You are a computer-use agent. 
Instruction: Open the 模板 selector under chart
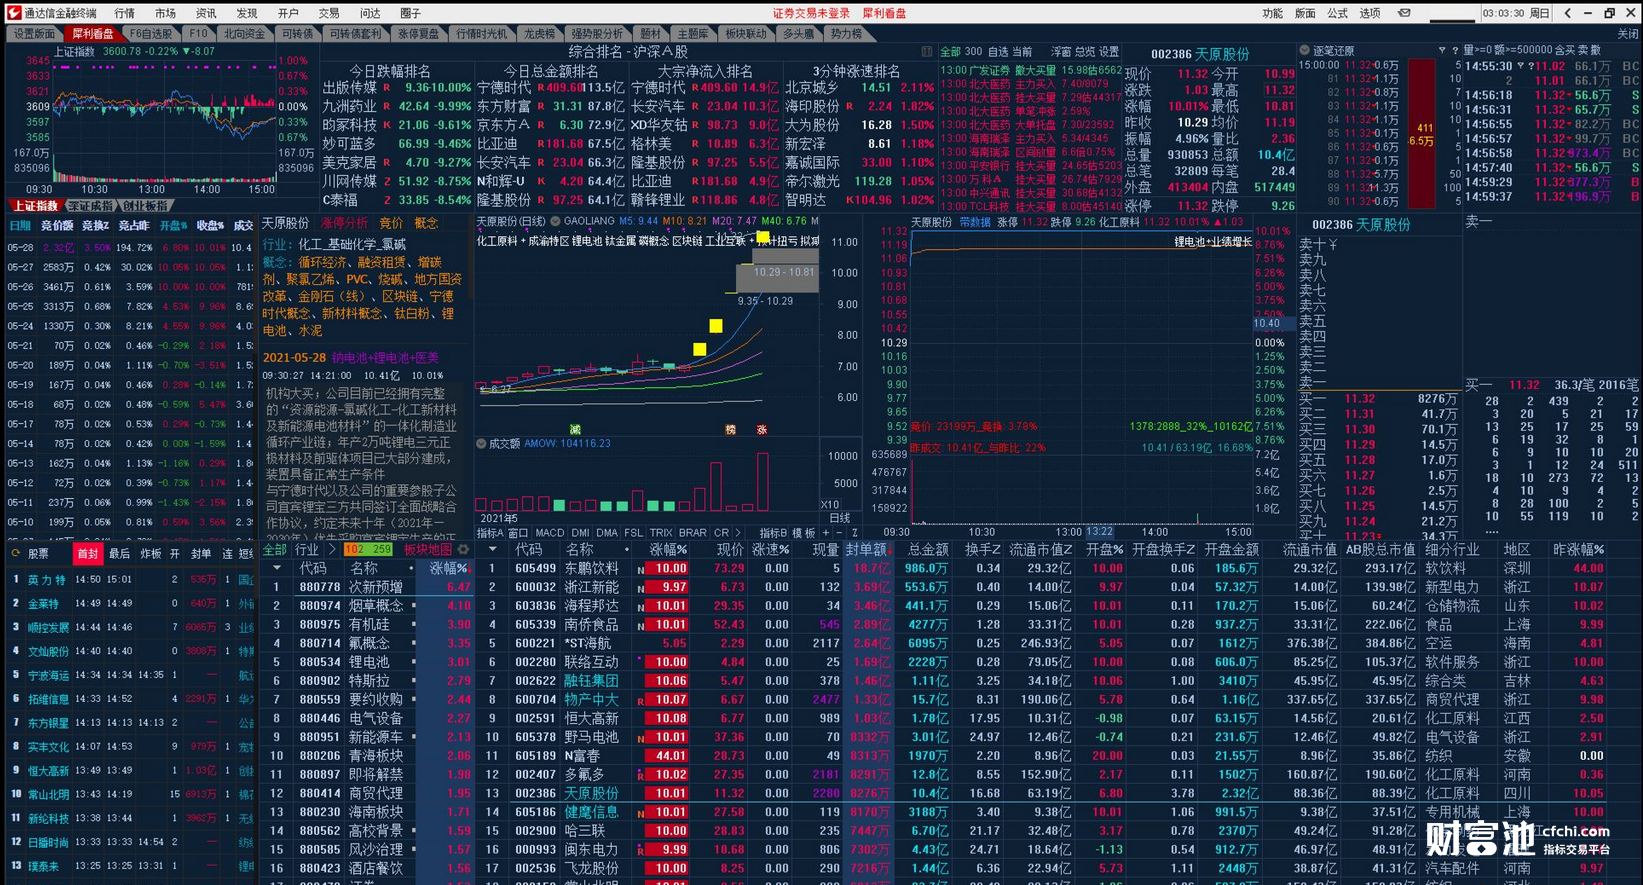click(x=804, y=533)
